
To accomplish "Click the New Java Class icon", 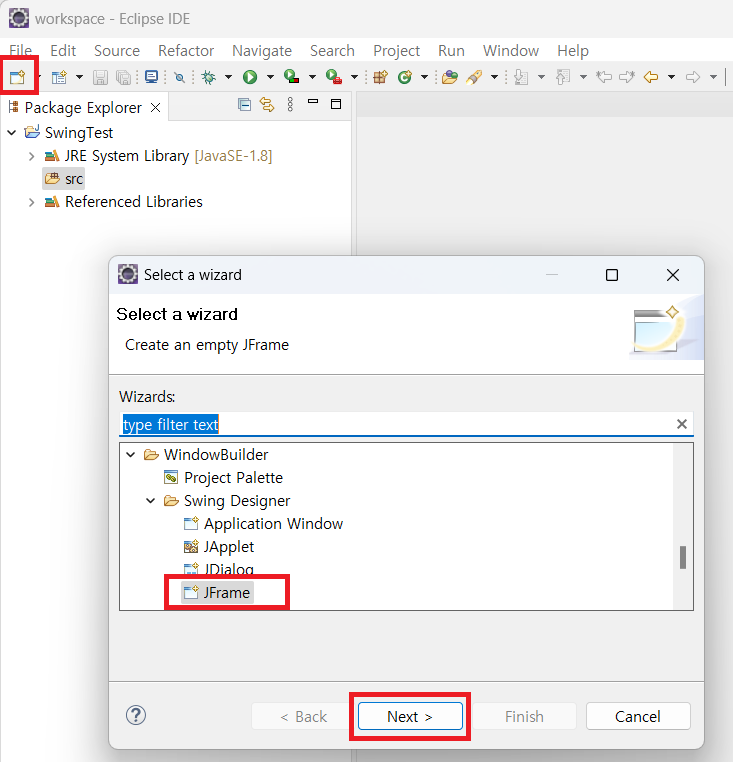I will point(404,77).
